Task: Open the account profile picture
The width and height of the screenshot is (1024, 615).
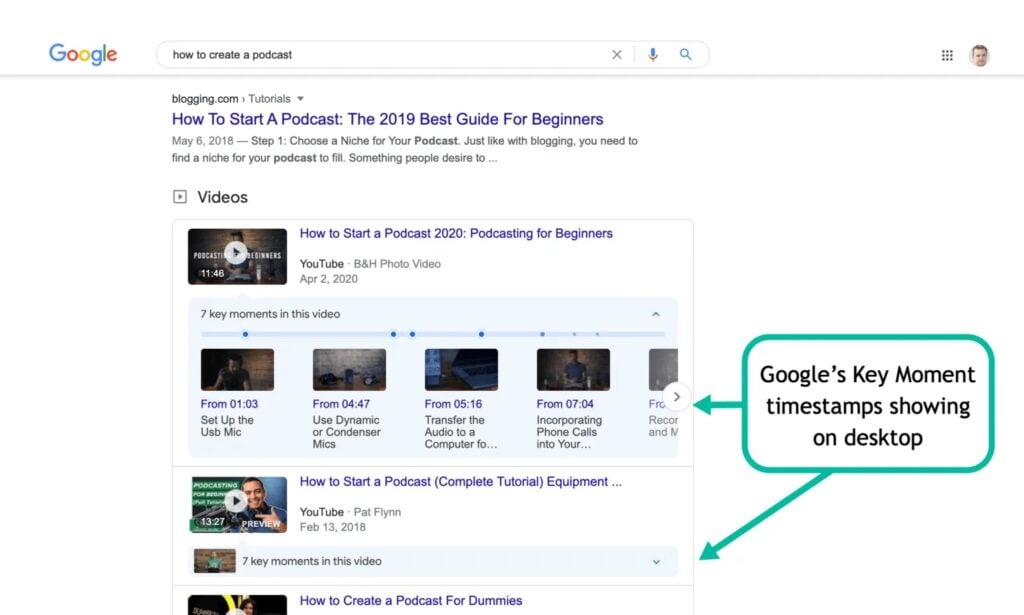Action: point(979,56)
